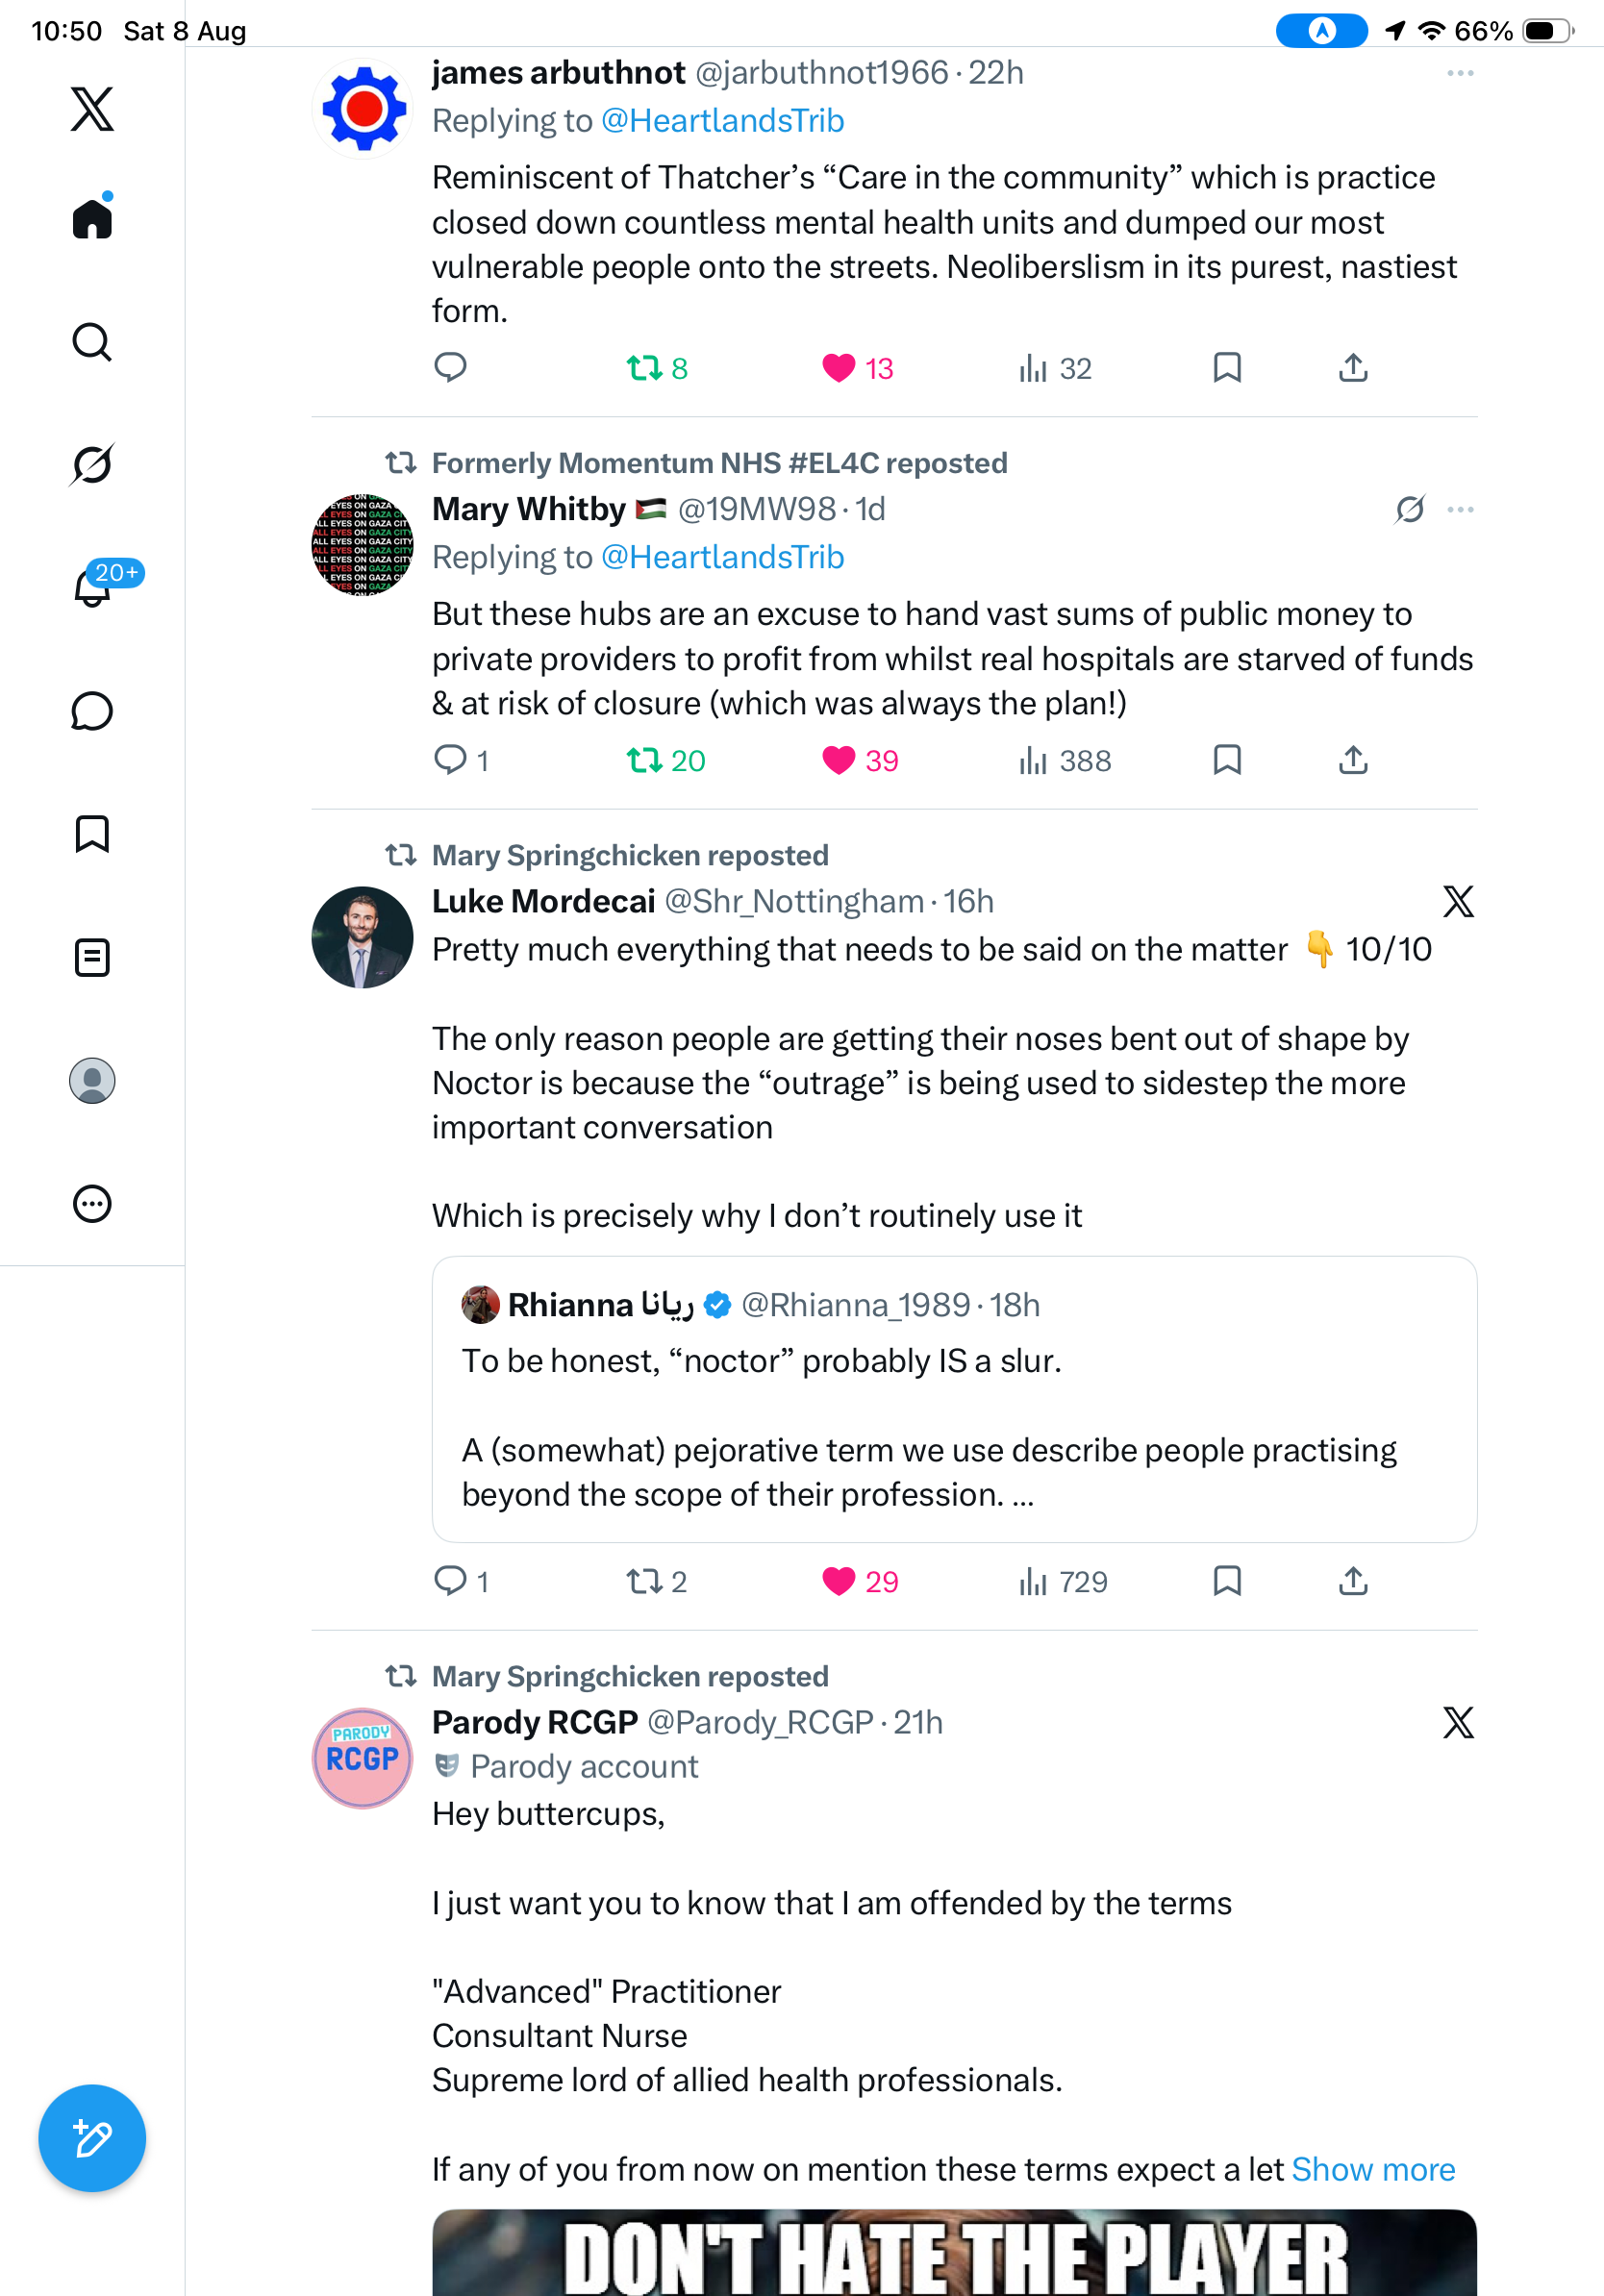Open notifications bell showing 20+
Screen dimensions: 1604x2296
(94, 587)
